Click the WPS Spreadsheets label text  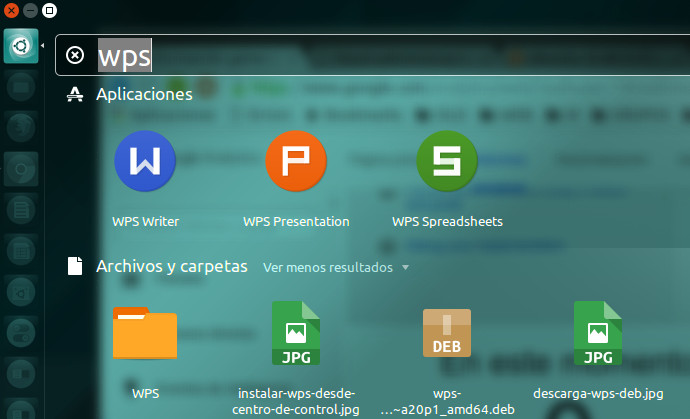pyautogui.click(x=447, y=221)
